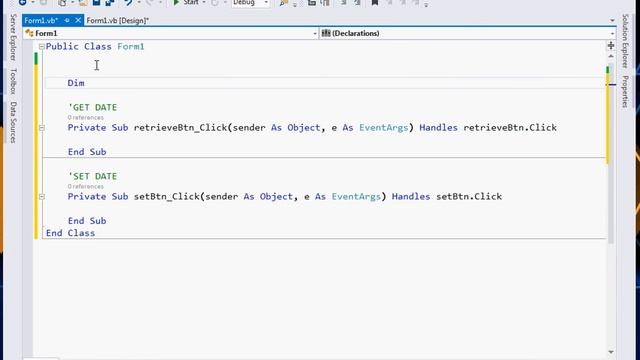The height and width of the screenshot is (360, 640).
Task: Click the 'SET DATE comment
Action: (x=93, y=176)
